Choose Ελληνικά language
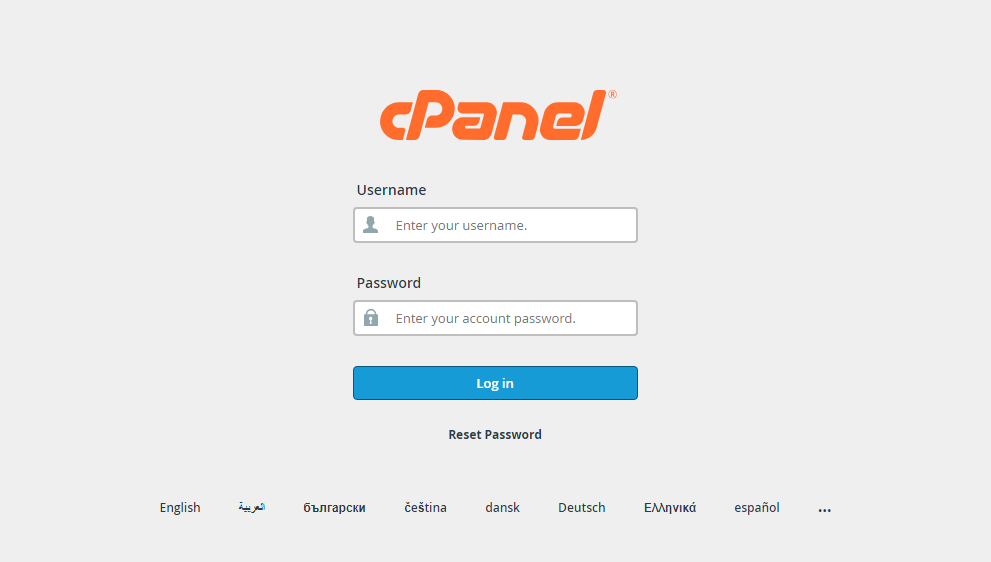 [670, 508]
